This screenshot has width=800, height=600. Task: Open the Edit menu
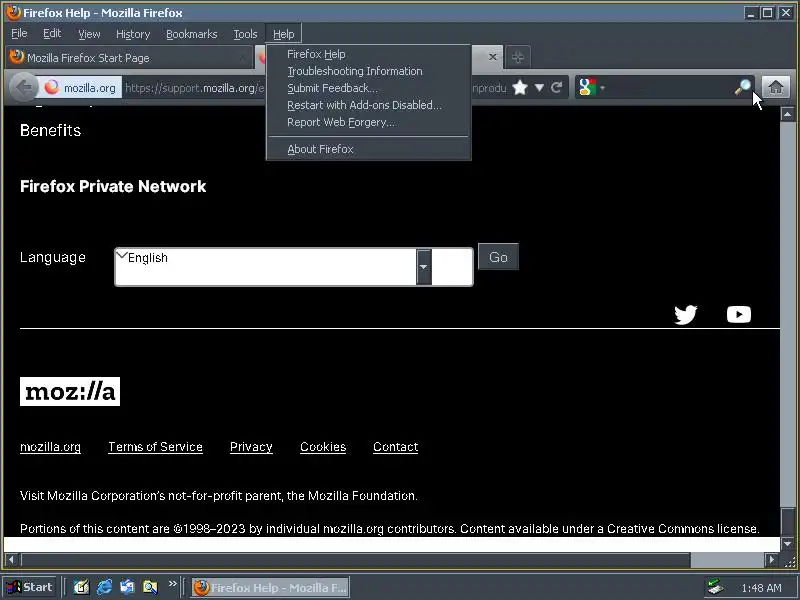point(52,34)
